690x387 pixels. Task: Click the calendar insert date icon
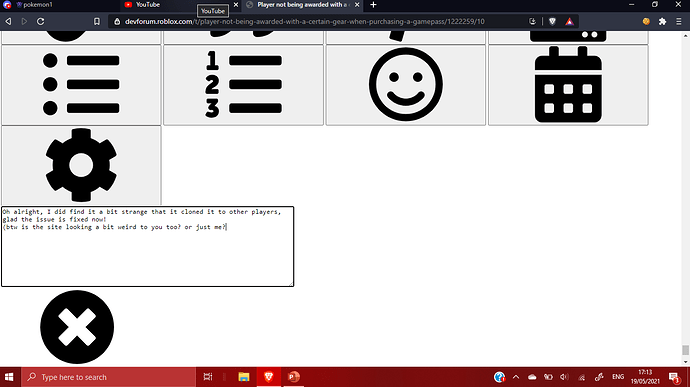(568, 85)
